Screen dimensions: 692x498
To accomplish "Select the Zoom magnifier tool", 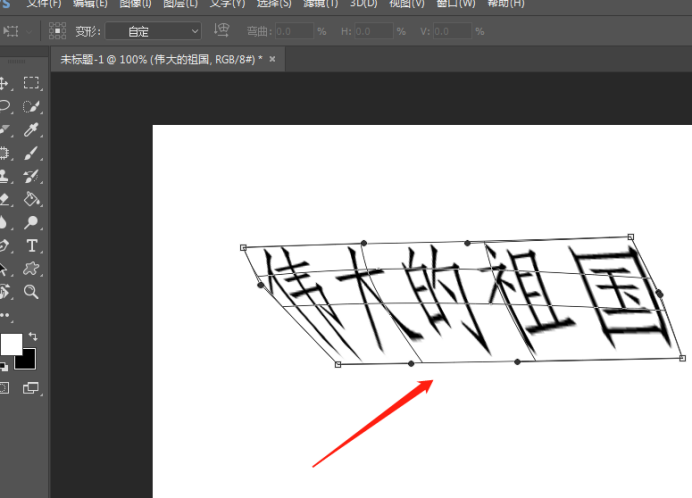I will pos(31,291).
